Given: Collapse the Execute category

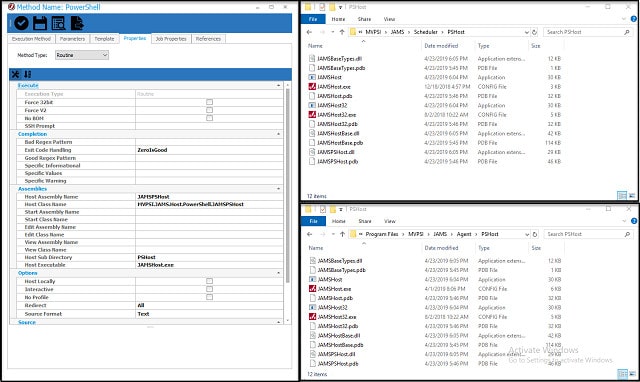Looking at the screenshot, I should click(278, 85).
